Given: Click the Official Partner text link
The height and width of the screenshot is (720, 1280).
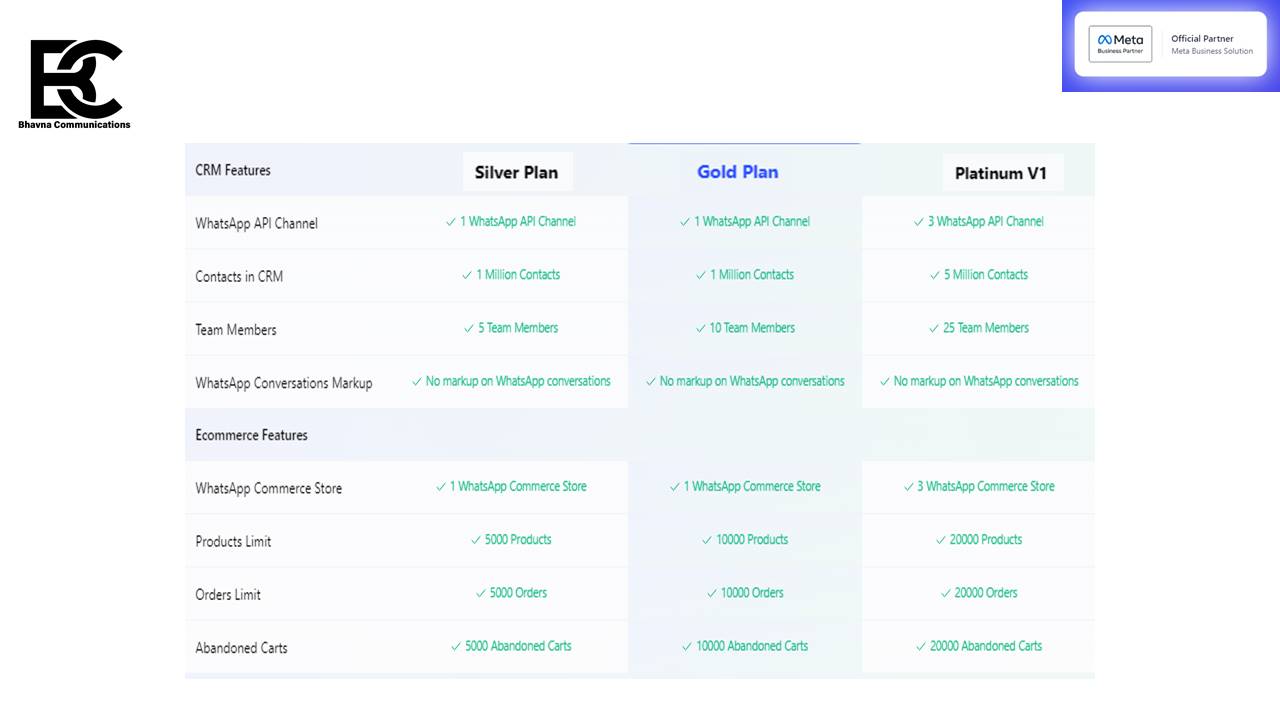Looking at the screenshot, I should pos(1202,39).
